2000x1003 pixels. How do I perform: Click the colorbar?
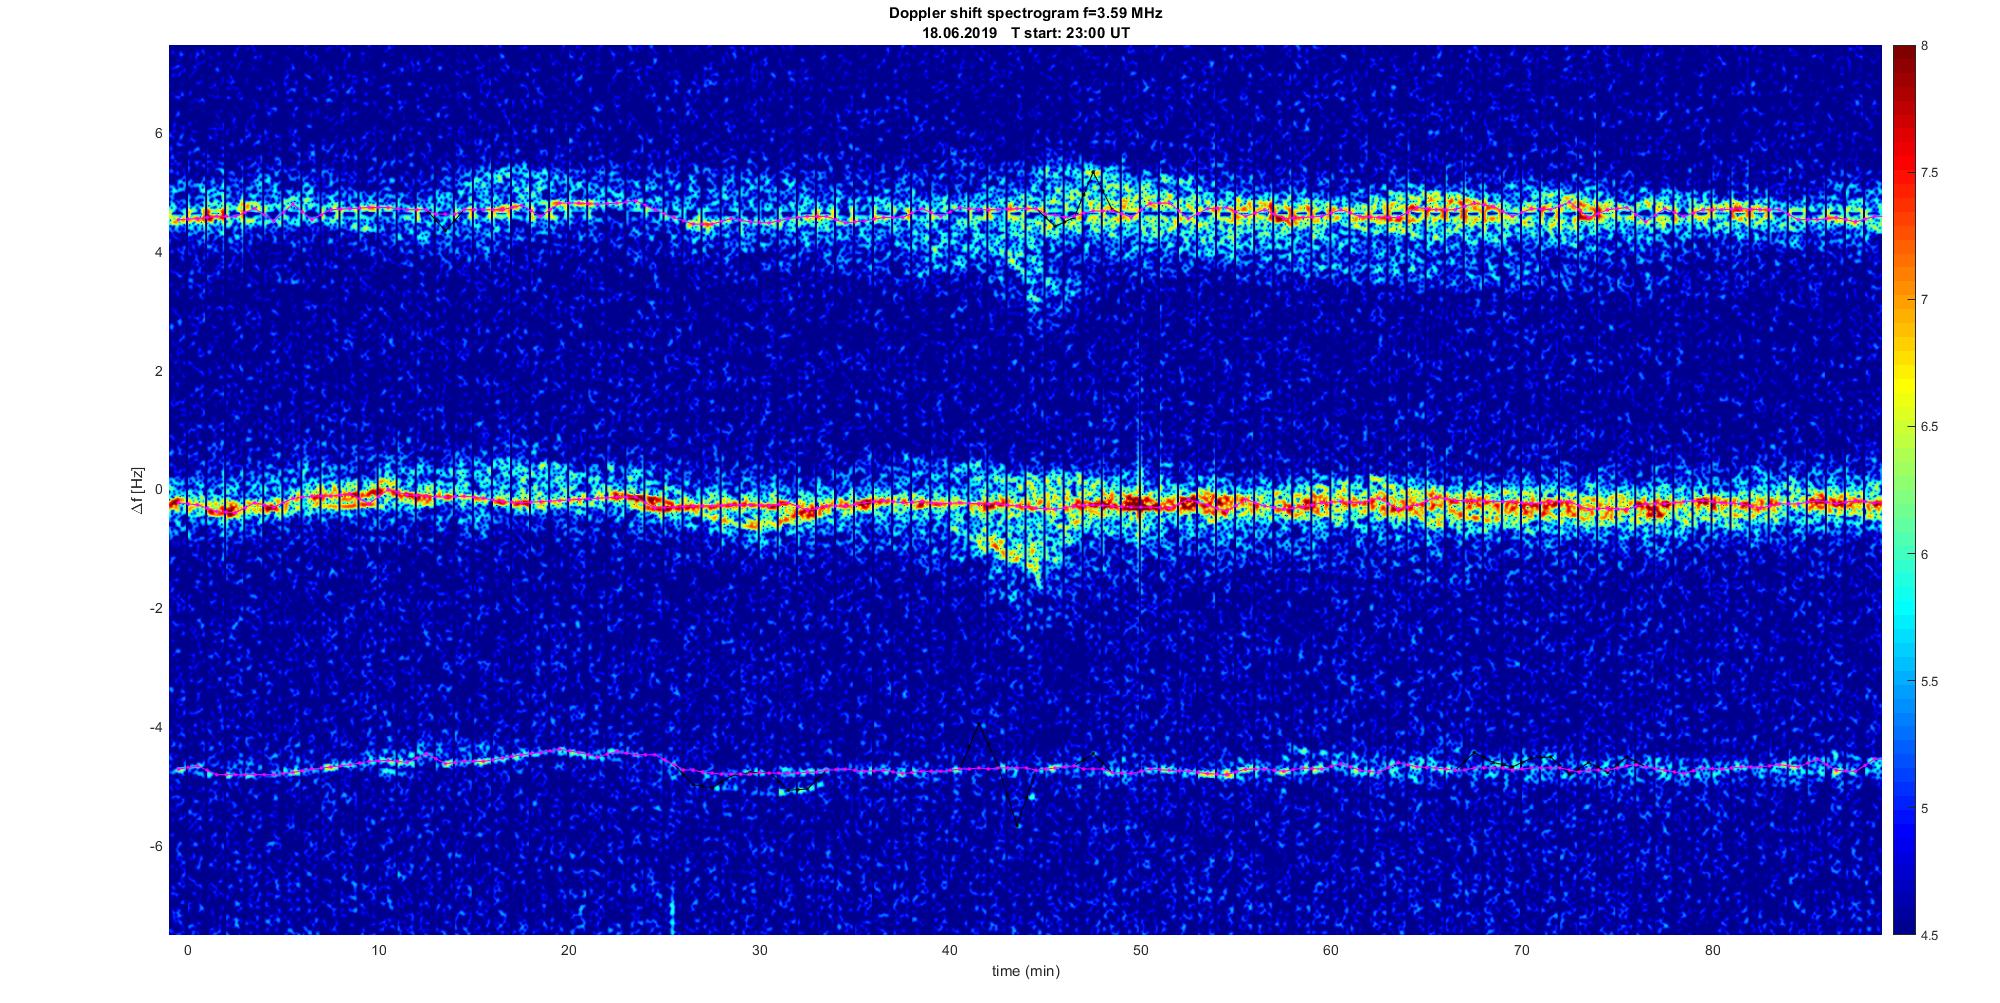point(1902,490)
